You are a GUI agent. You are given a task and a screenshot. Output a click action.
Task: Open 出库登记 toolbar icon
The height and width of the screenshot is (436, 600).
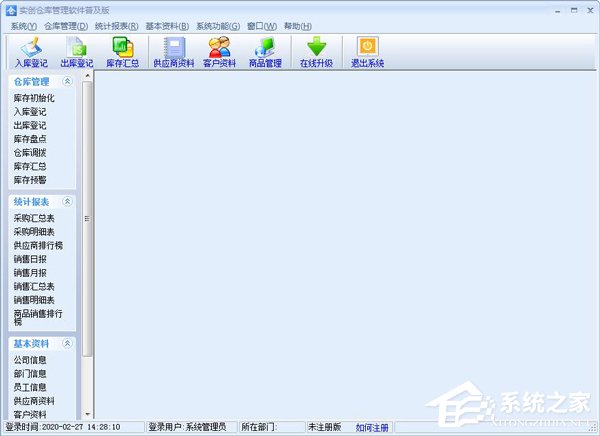click(77, 52)
